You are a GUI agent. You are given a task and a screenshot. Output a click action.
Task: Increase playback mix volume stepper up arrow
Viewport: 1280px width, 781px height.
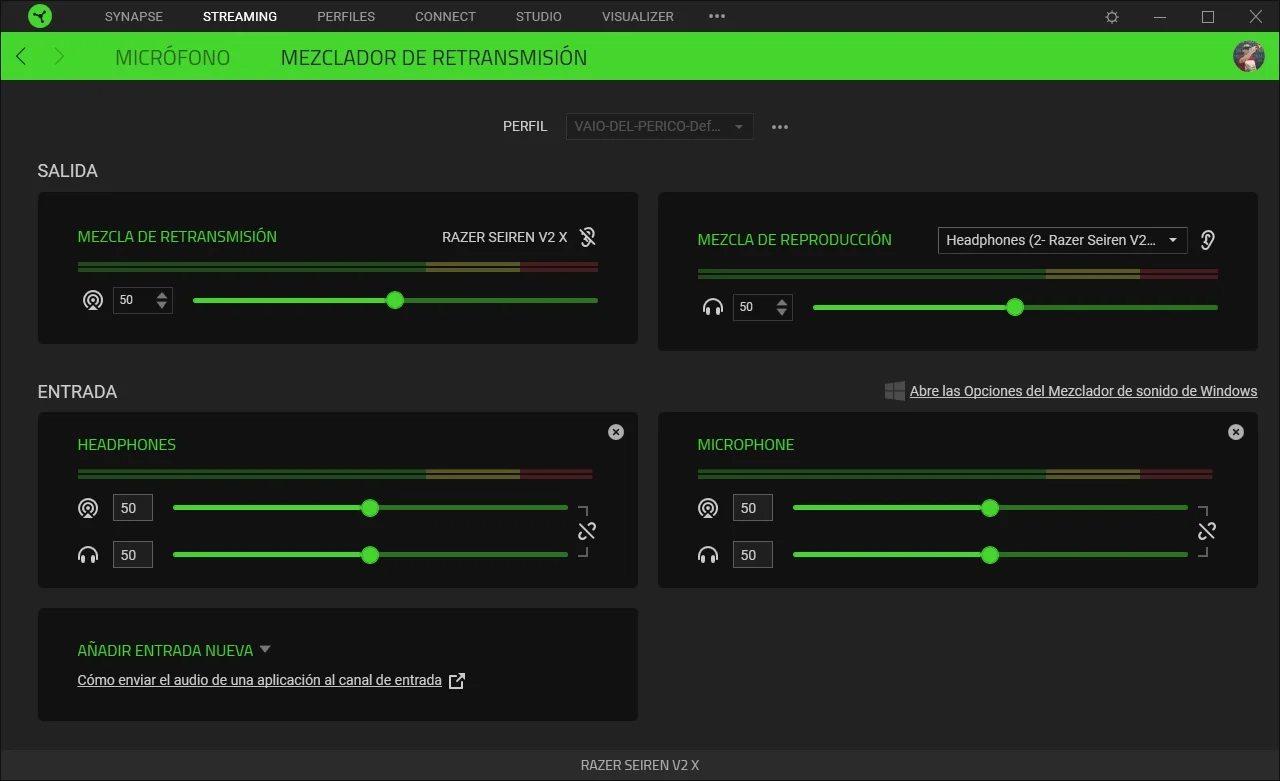click(782, 302)
